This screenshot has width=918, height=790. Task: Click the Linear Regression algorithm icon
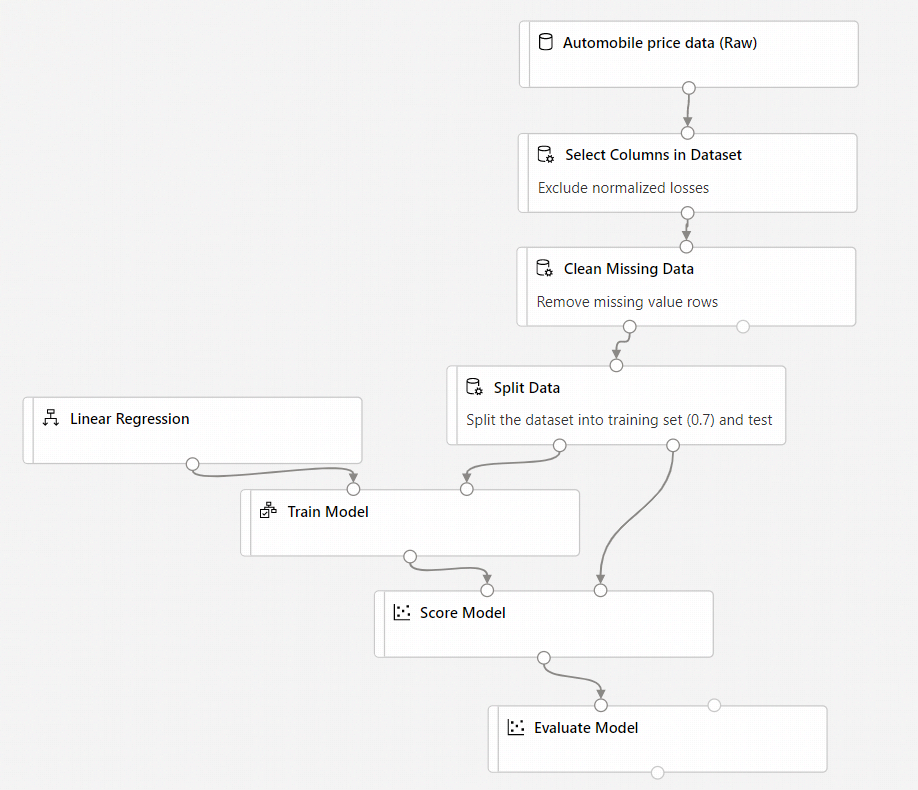[x=51, y=419]
